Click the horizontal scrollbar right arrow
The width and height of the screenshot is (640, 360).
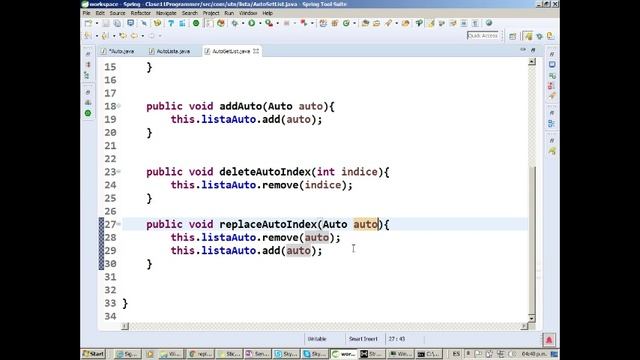pyautogui.click(x=524, y=326)
